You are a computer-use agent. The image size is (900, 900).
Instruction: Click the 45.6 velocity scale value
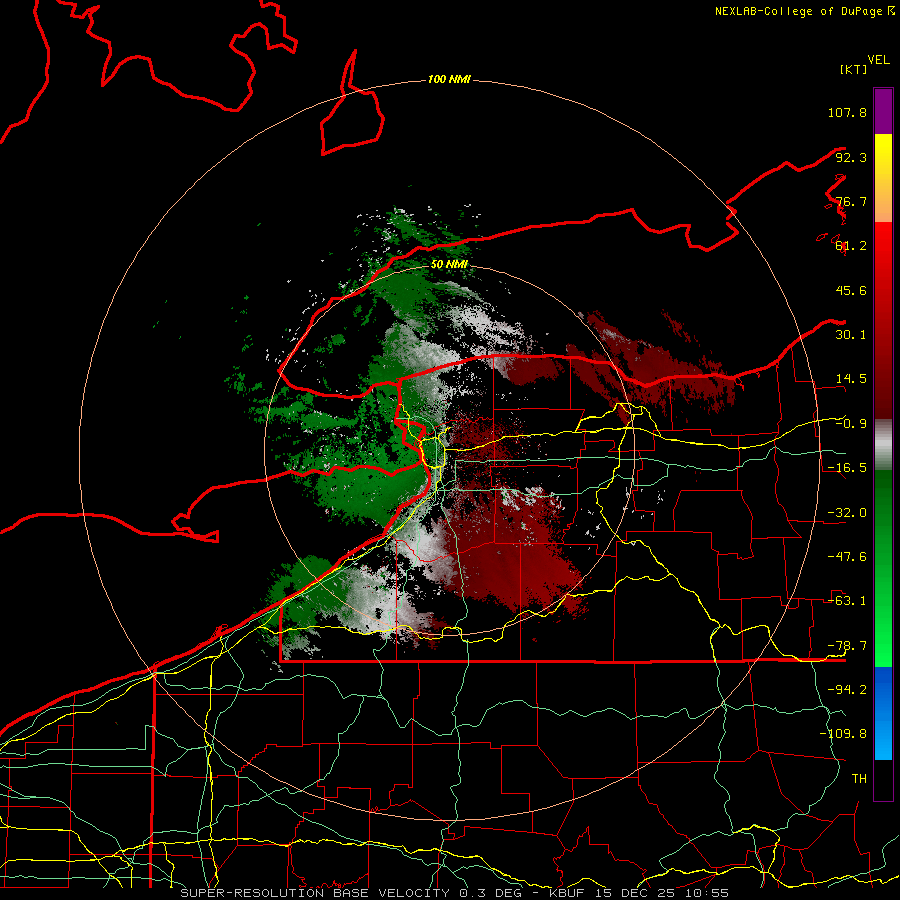point(851,290)
